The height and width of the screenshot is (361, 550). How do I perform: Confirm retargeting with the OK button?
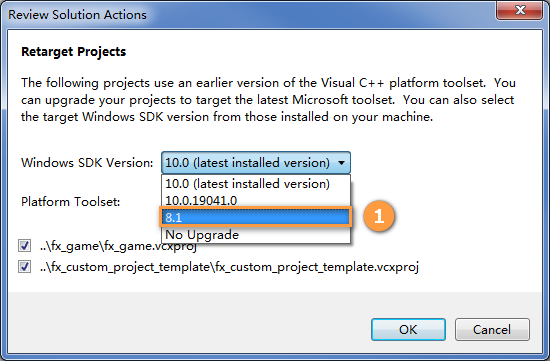pos(408,329)
